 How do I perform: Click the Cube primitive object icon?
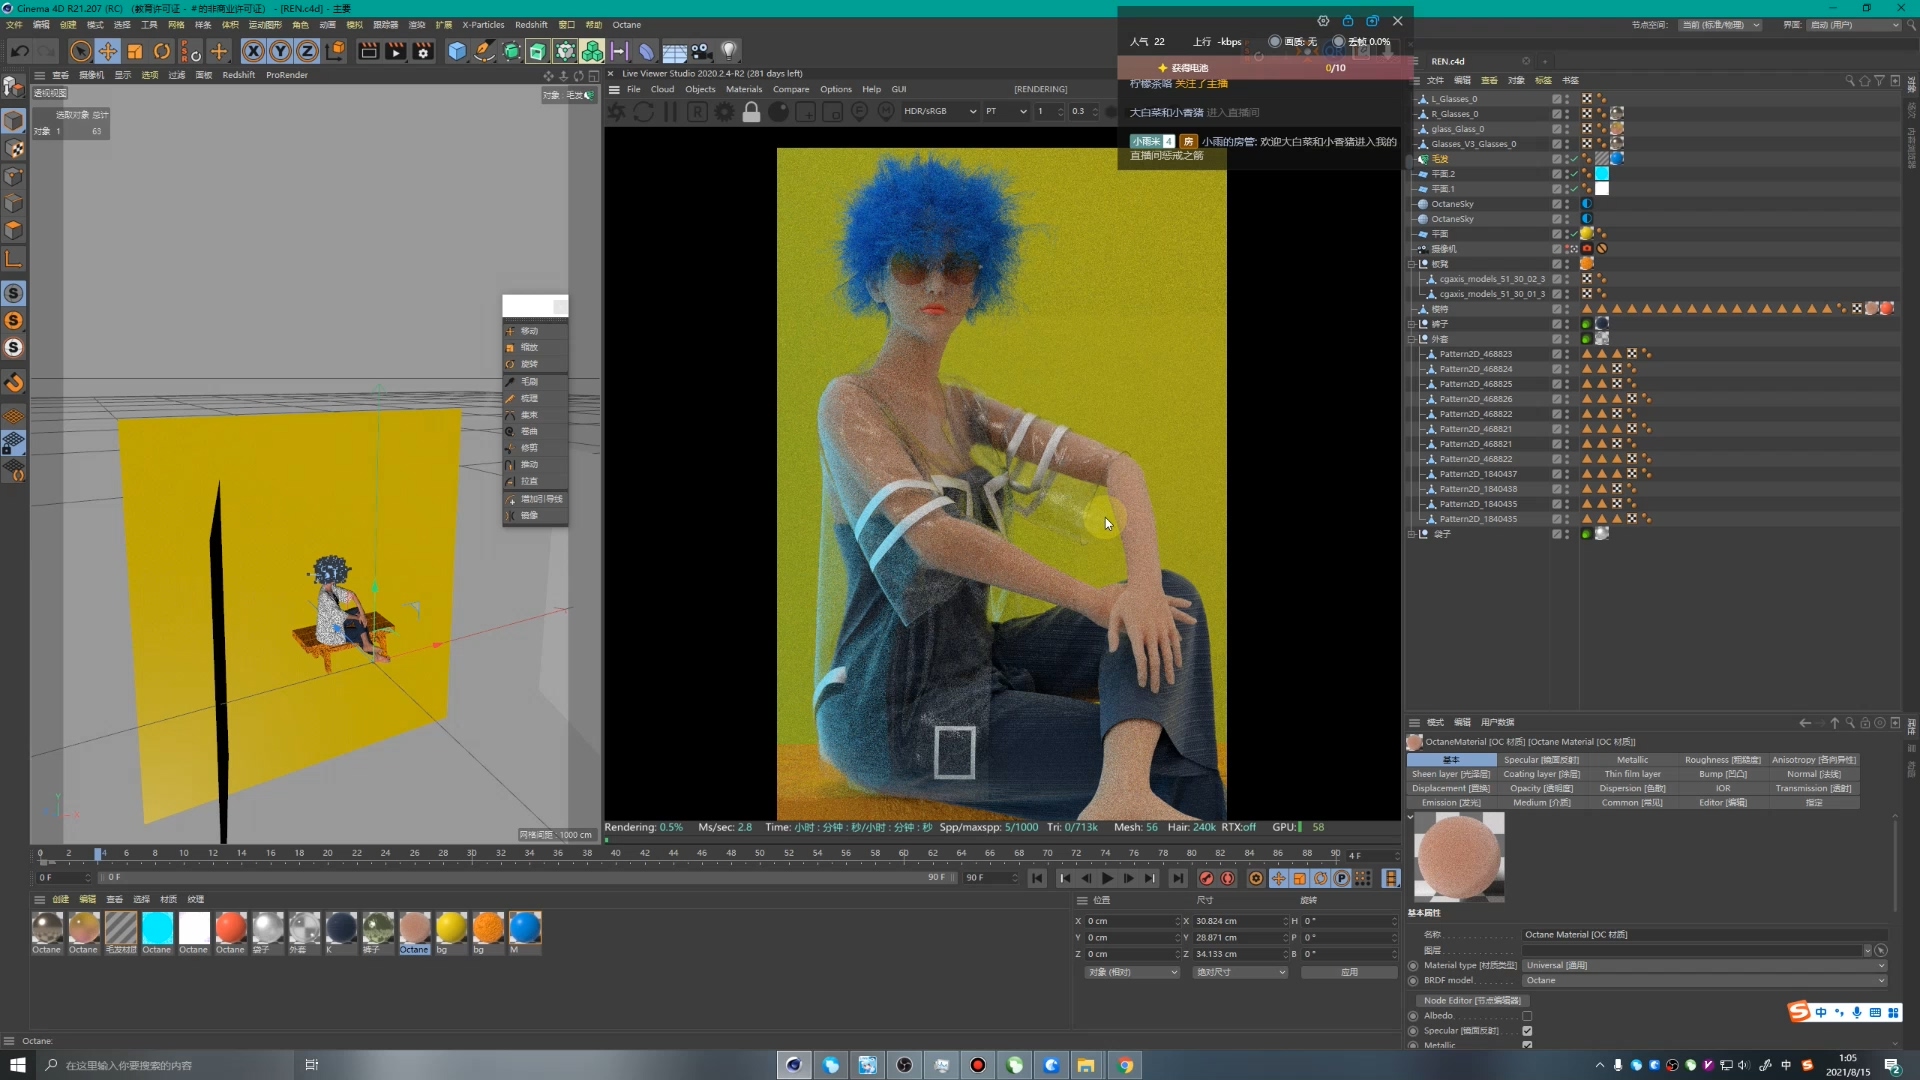457,51
